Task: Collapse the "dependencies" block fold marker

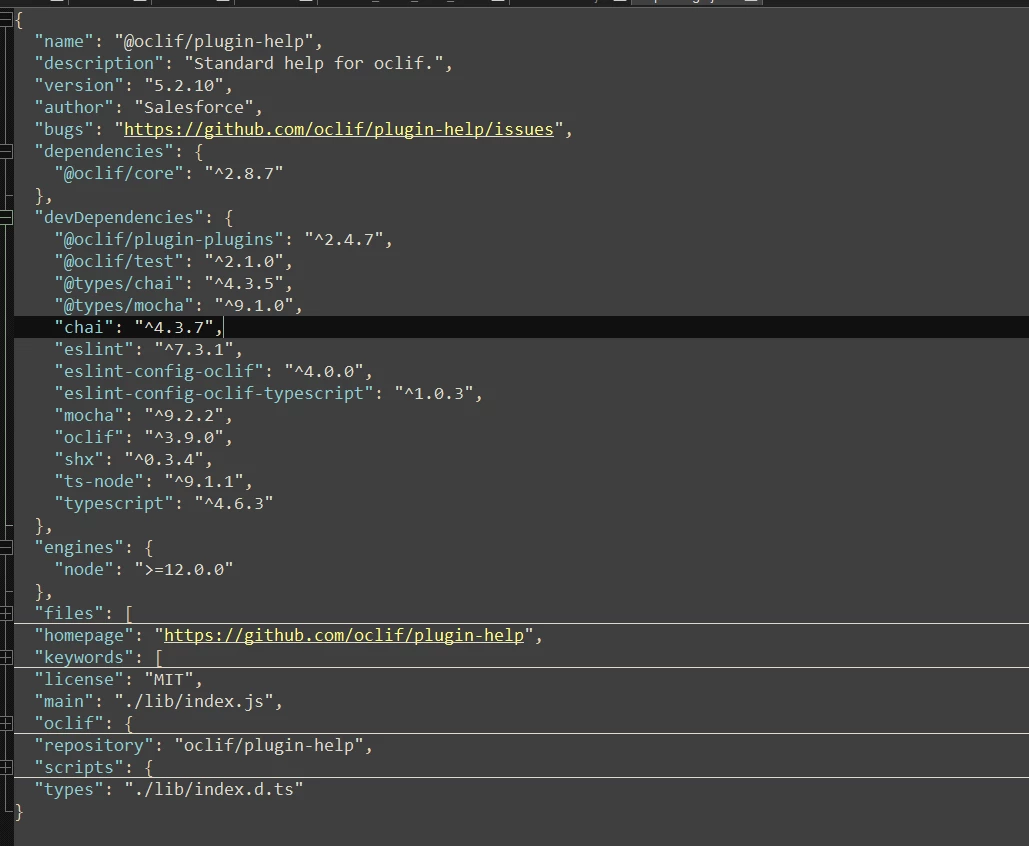Action: pos(6,152)
